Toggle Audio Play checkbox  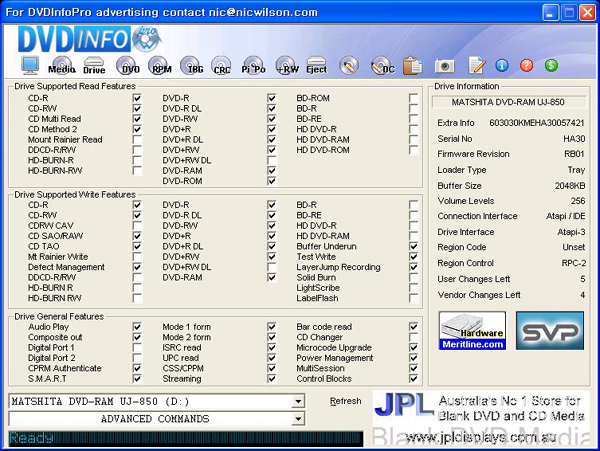137,327
